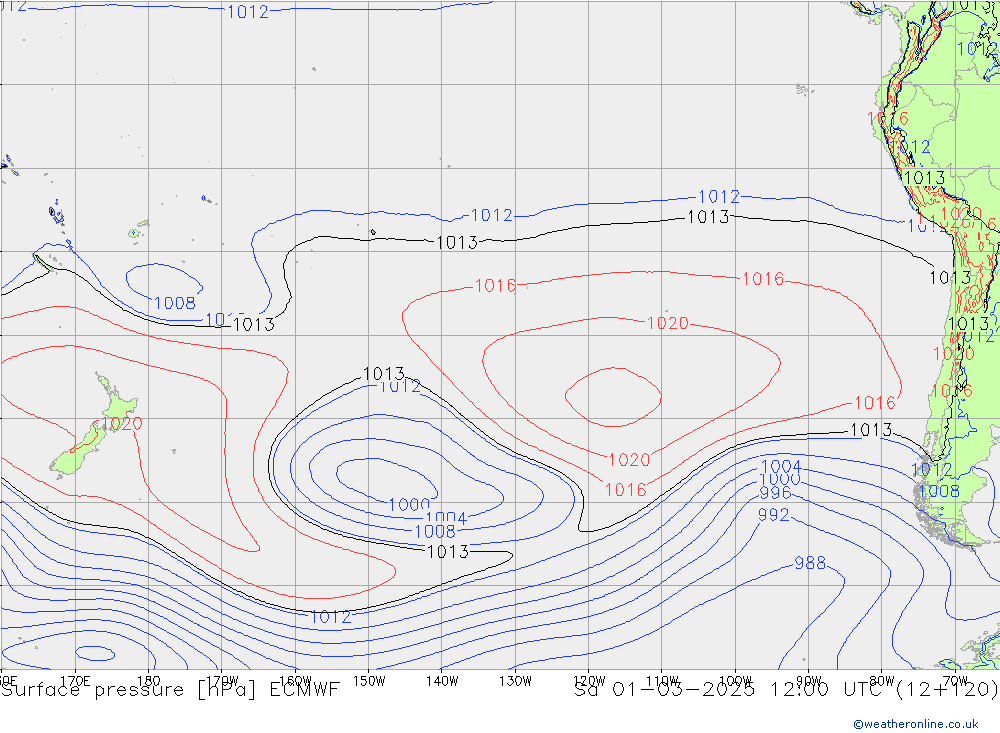The width and height of the screenshot is (1000, 733).
Task: Click the blue 1008 label northeast of New Zealand
Action: point(175,302)
